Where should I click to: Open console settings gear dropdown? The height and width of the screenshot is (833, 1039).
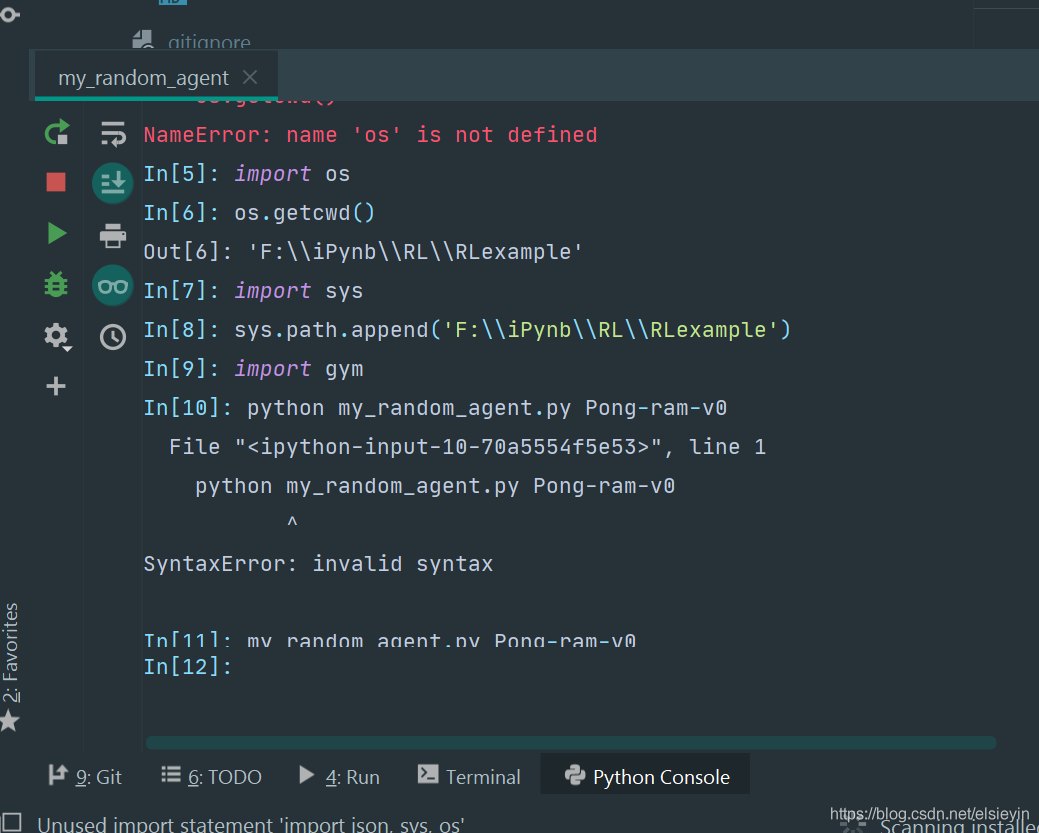[x=58, y=337]
